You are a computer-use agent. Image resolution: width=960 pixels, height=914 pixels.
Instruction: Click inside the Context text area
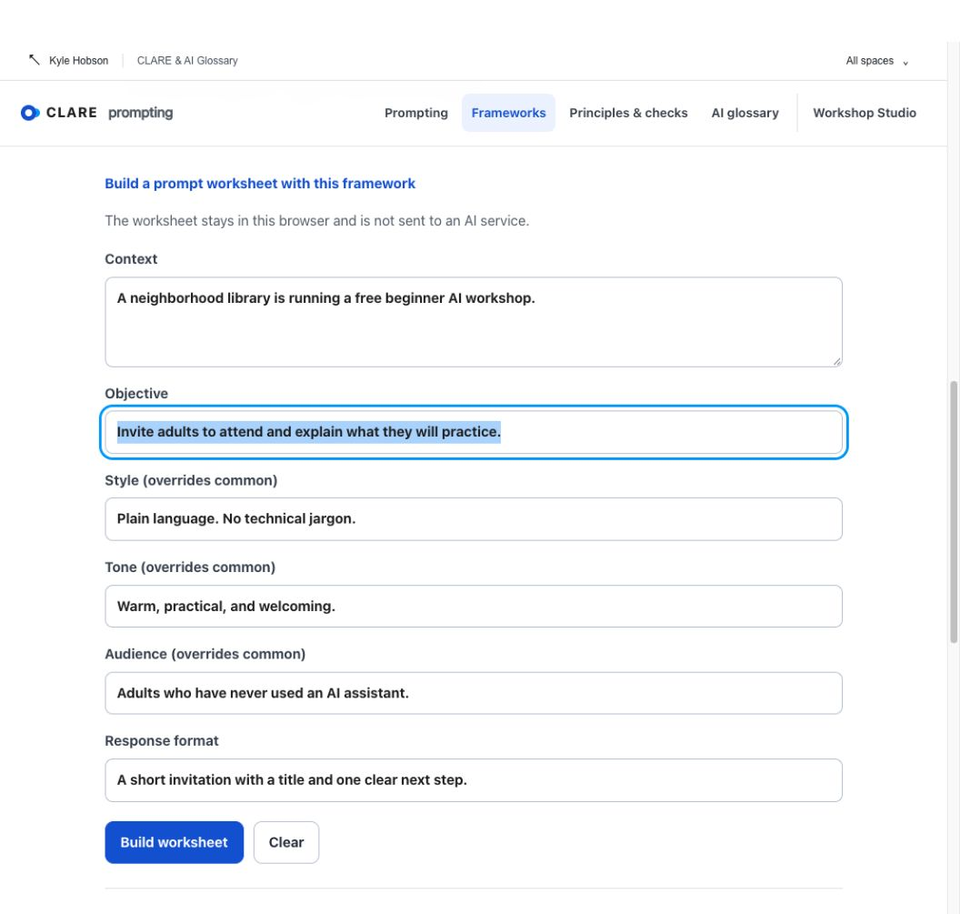point(473,322)
